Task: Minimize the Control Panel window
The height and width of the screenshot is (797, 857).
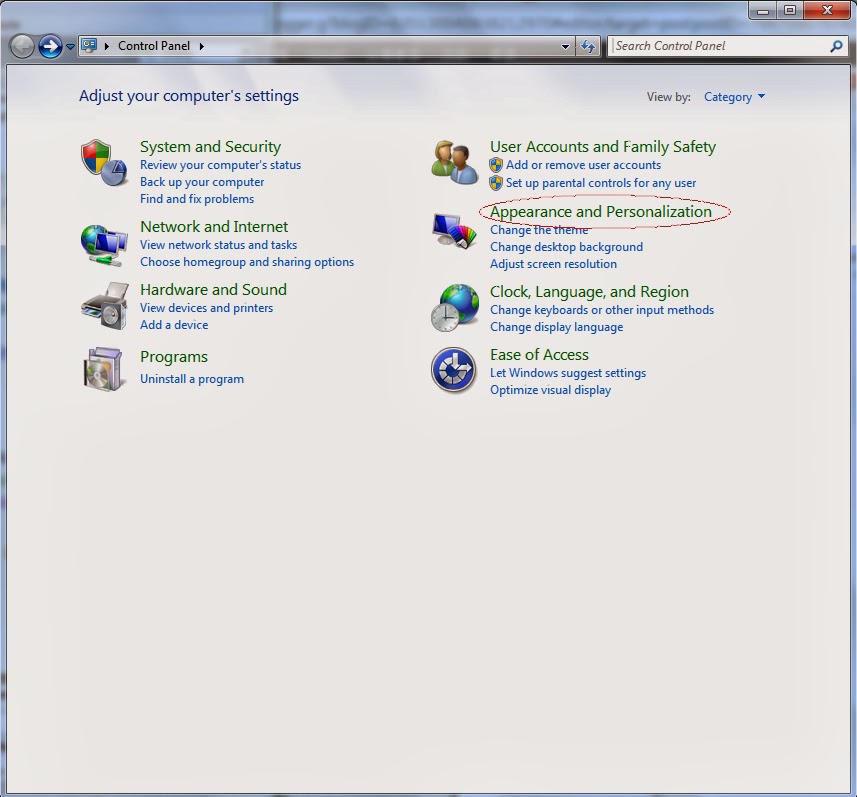Action: 763,10
